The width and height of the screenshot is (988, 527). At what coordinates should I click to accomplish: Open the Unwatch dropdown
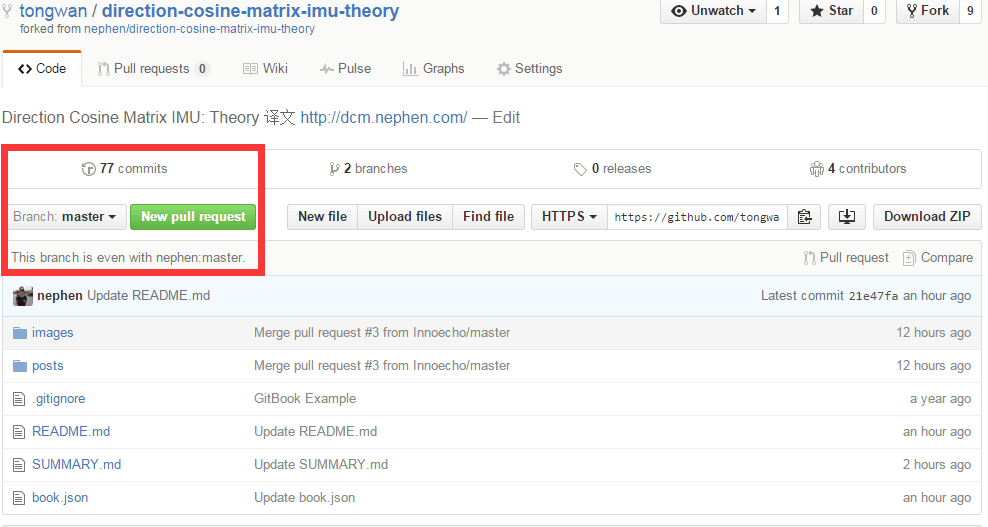point(713,11)
